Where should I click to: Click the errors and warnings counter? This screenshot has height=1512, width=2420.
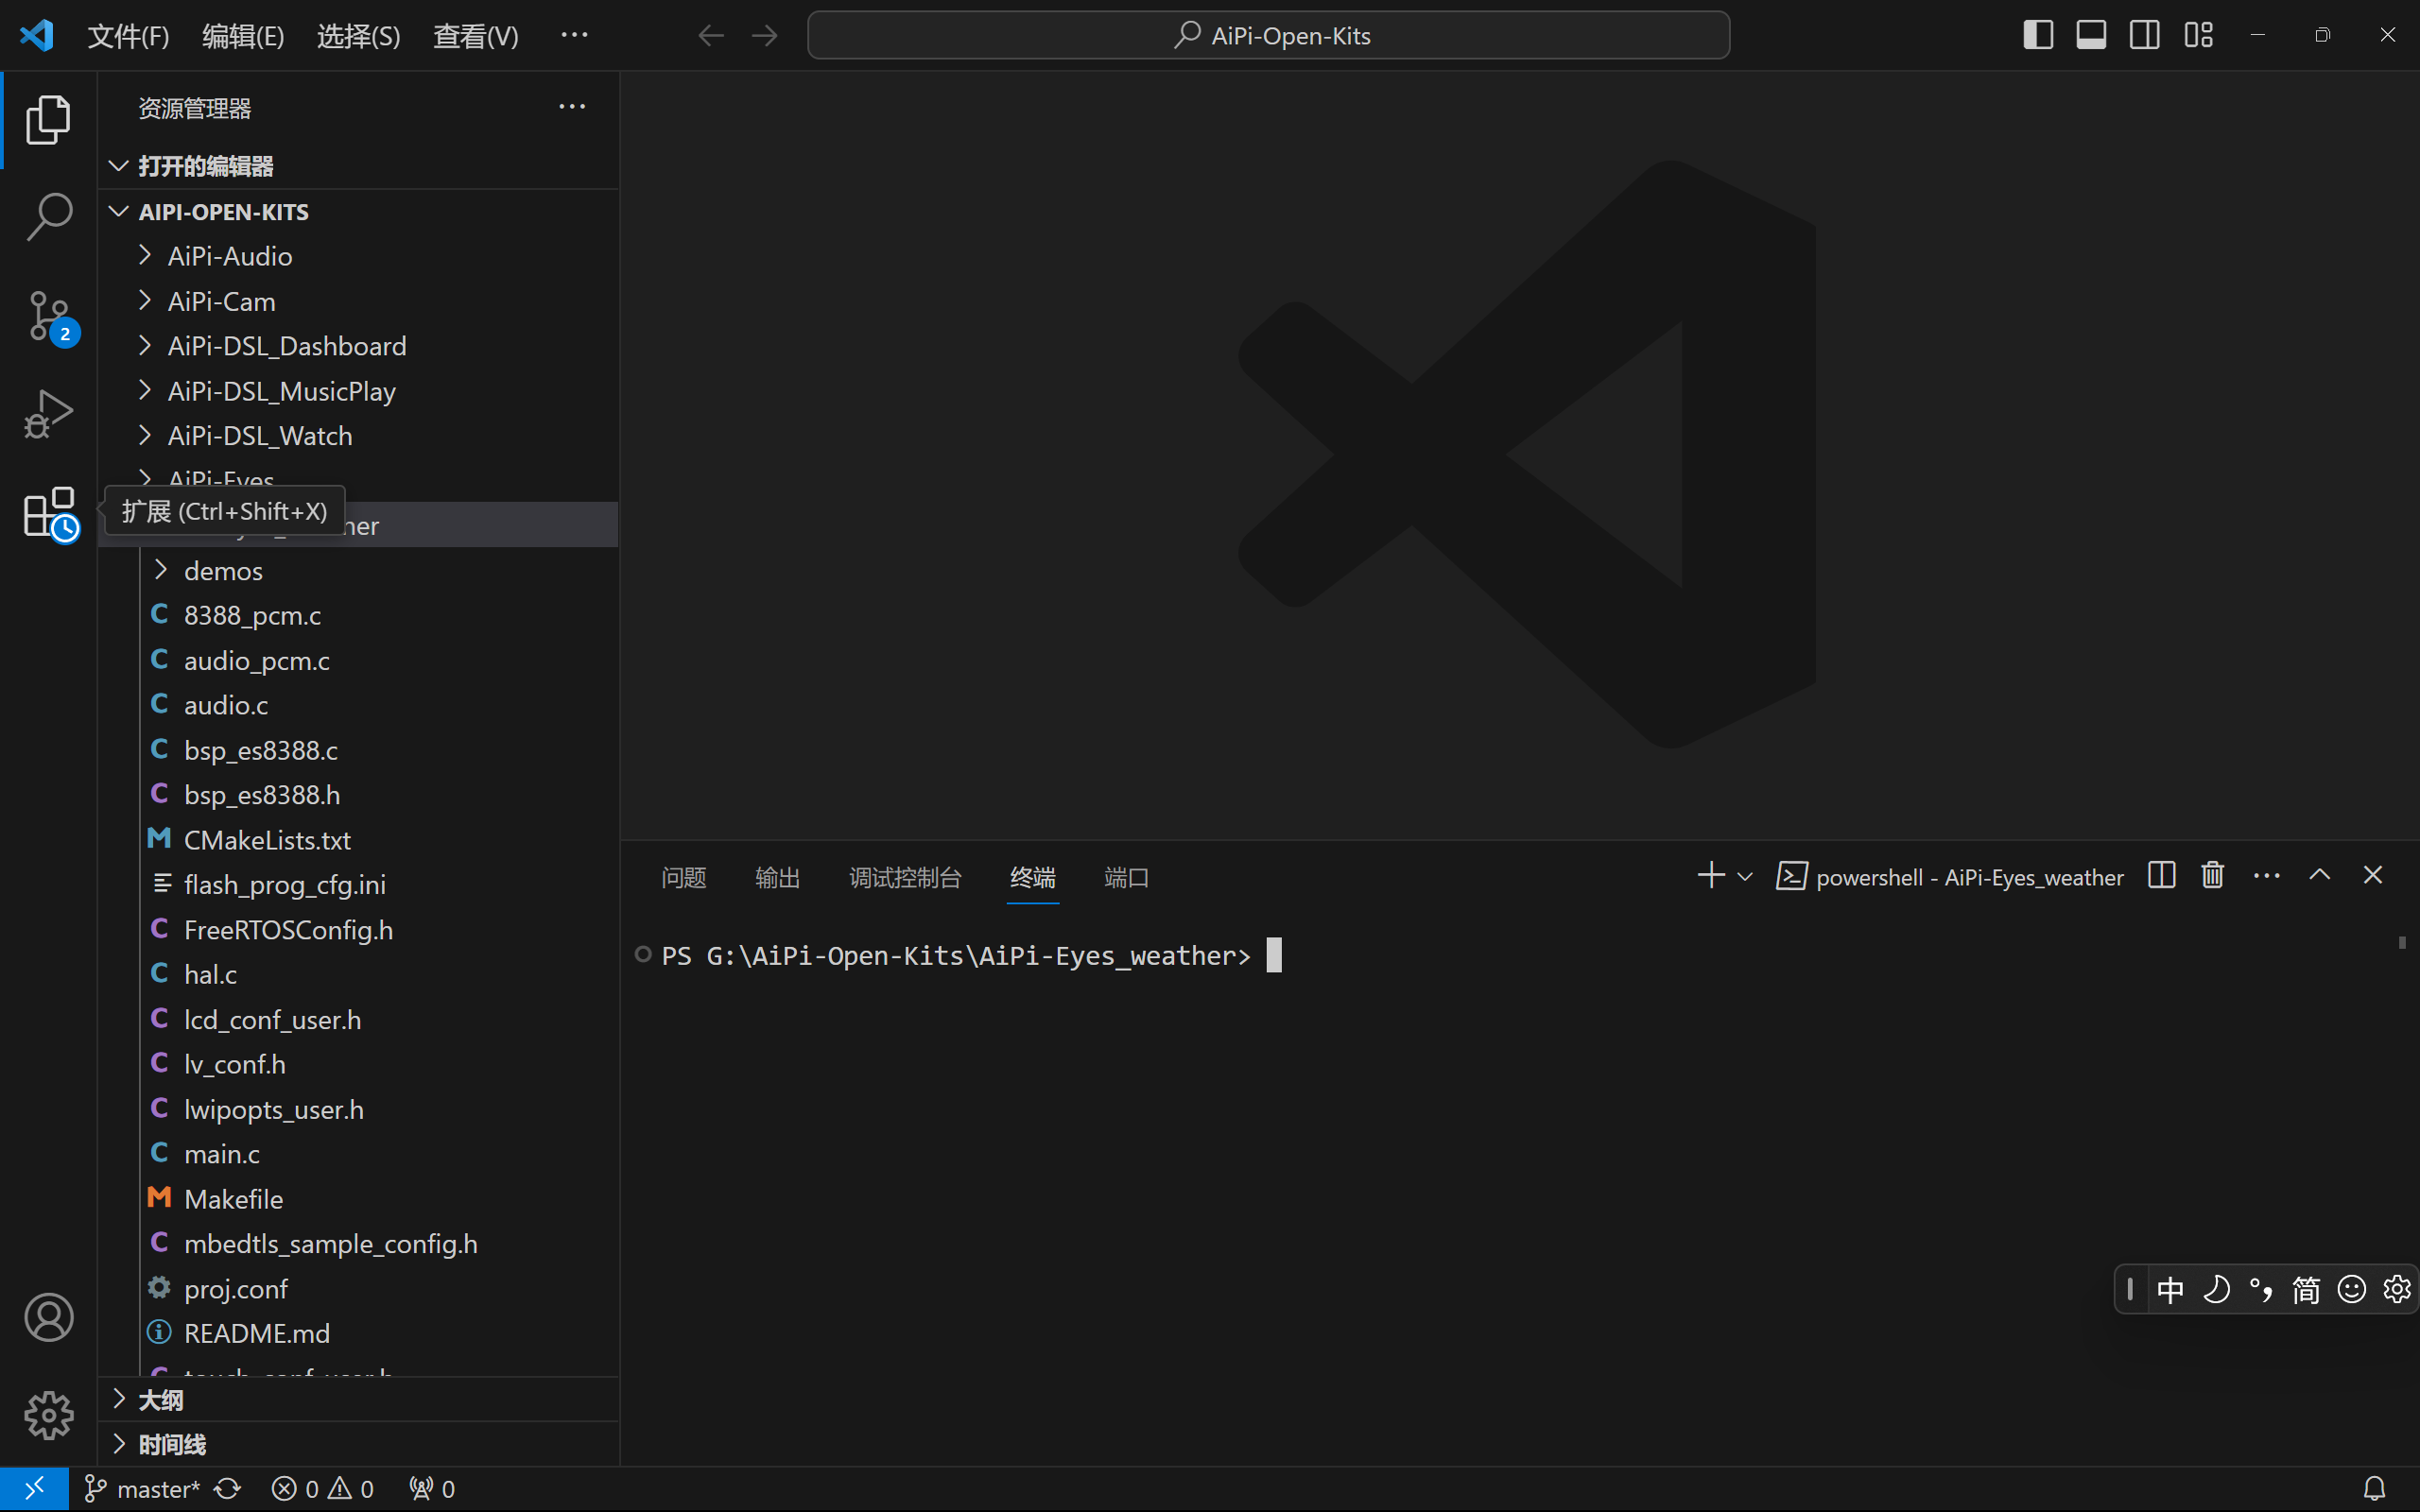(322, 1489)
